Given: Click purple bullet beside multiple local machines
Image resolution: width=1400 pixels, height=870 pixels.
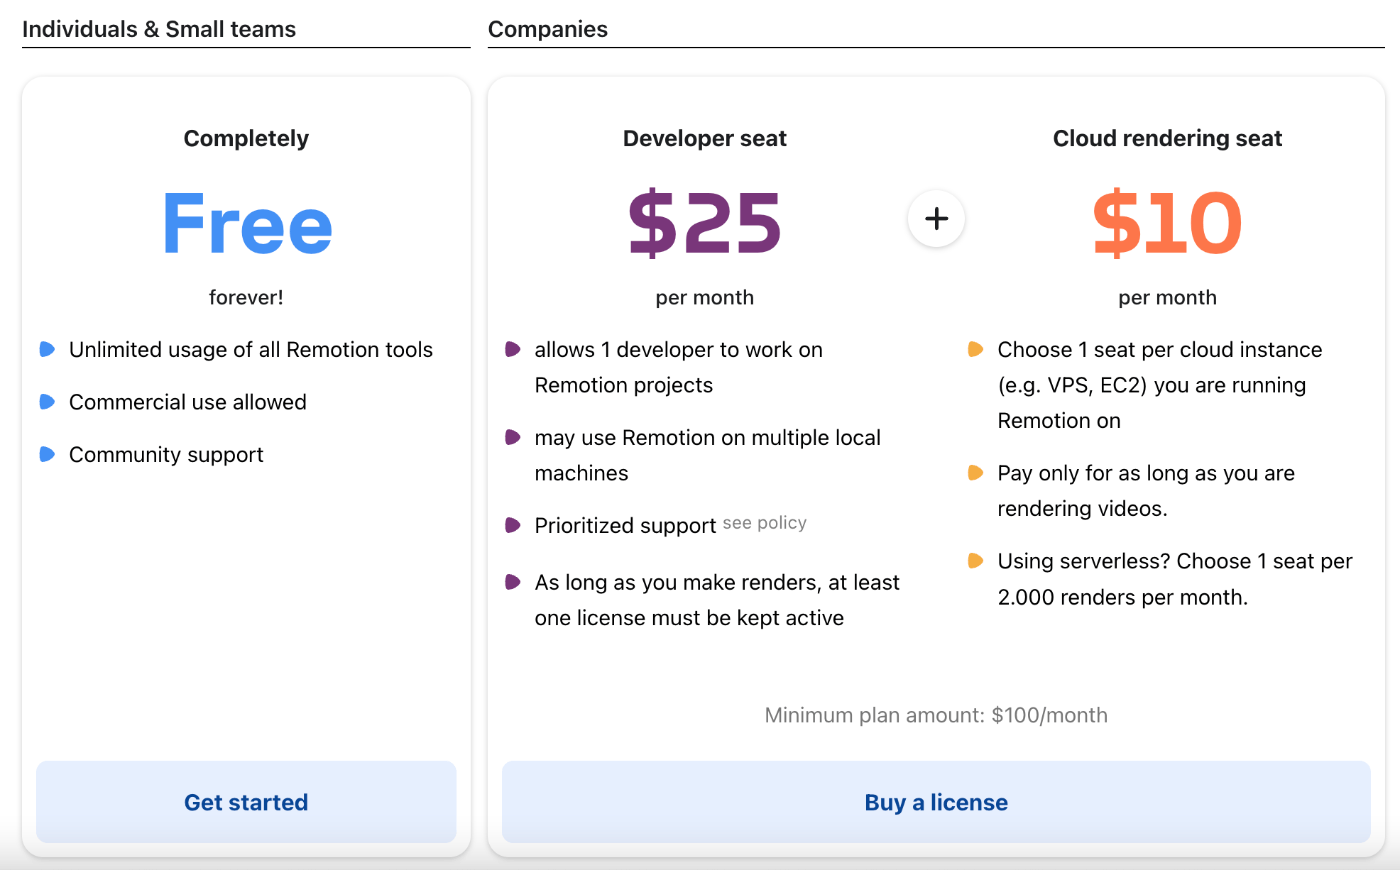Looking at the screenshot, I should click(513, 437).
